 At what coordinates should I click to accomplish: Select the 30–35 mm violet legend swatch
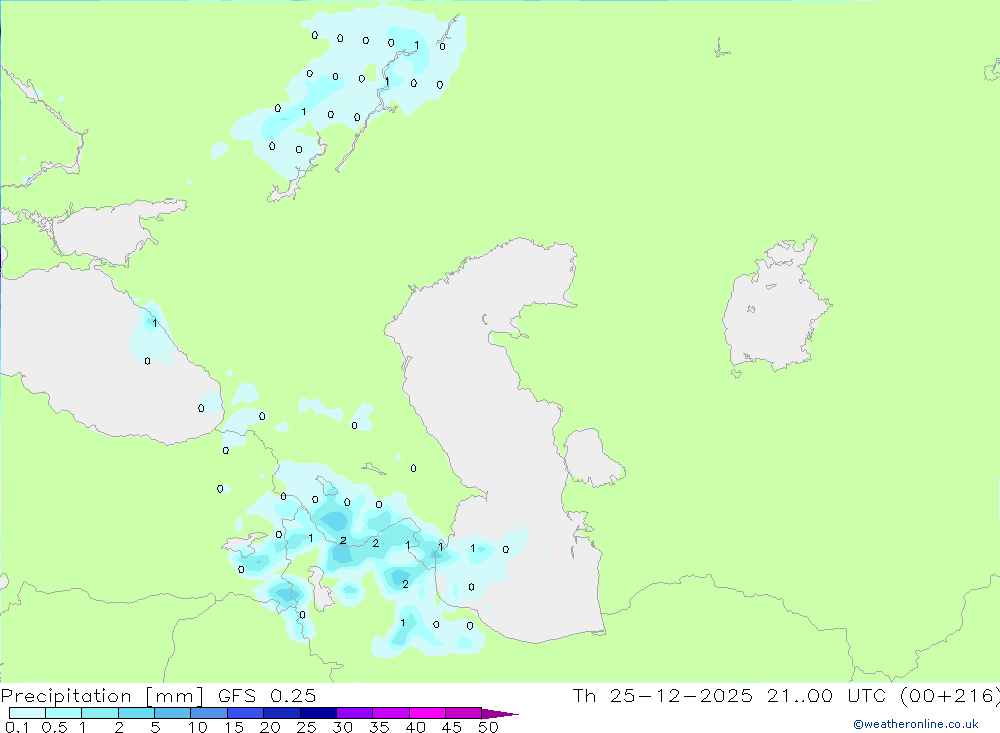tap(355, 713)
